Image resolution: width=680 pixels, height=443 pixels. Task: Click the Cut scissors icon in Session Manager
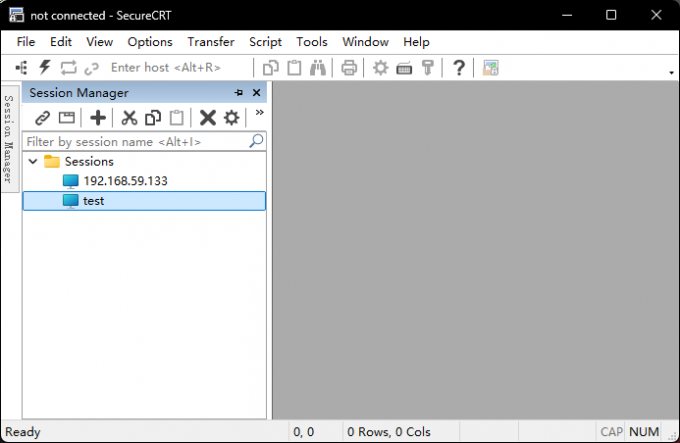coord(129,117)
